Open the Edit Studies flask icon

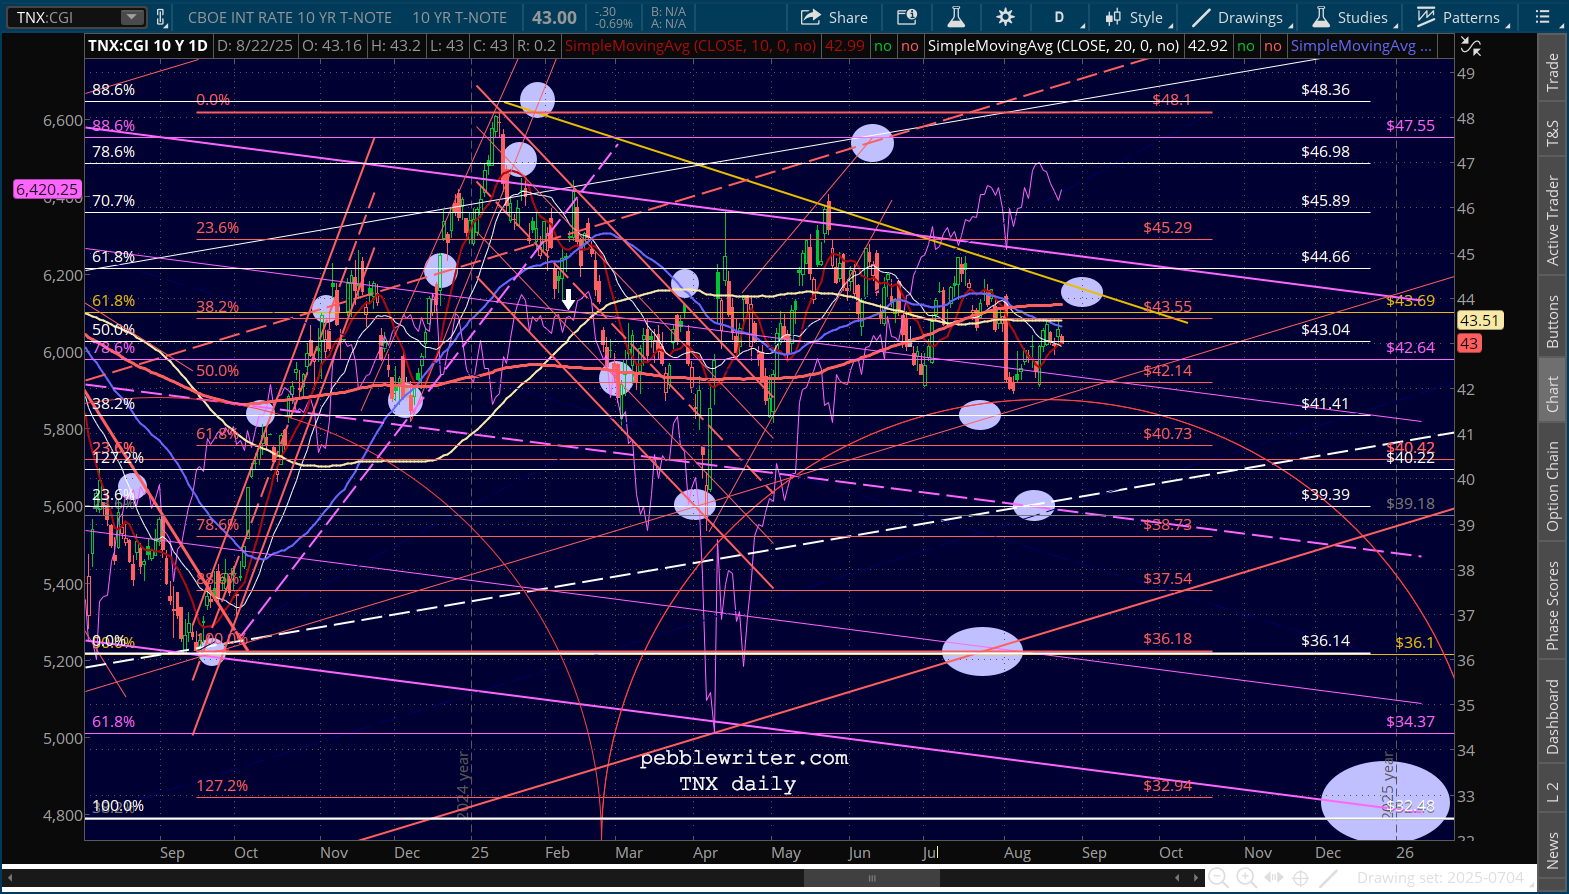point(956,17)
